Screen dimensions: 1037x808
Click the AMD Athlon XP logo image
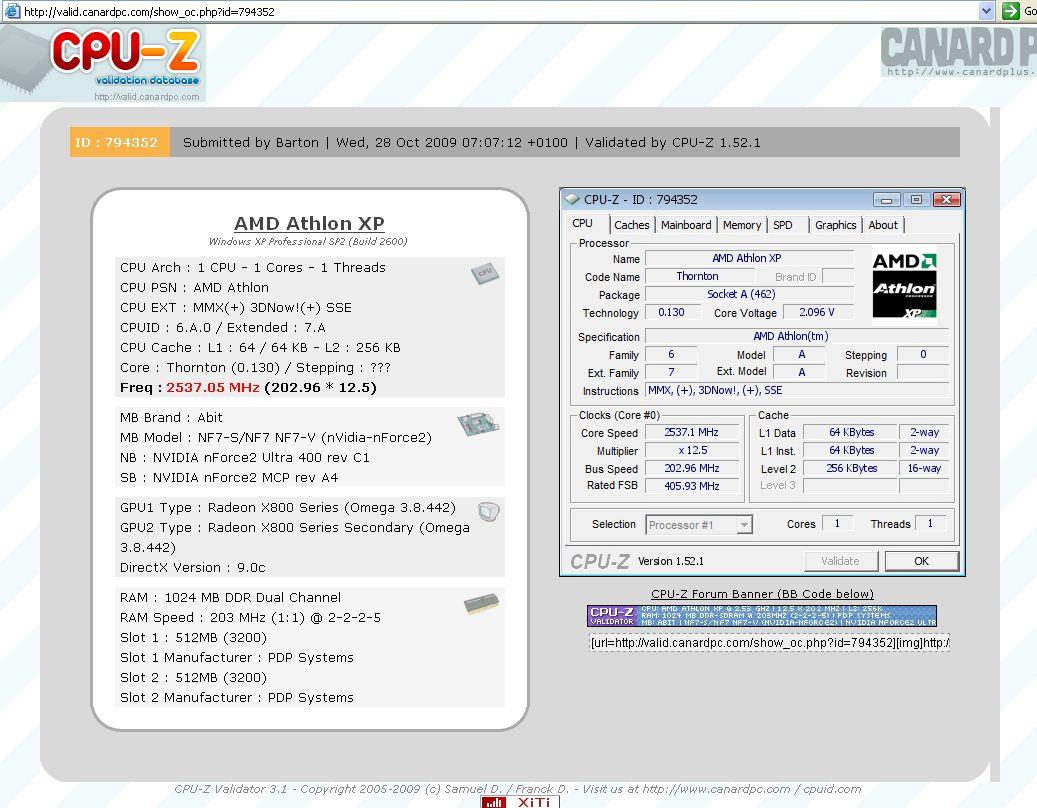904,285
